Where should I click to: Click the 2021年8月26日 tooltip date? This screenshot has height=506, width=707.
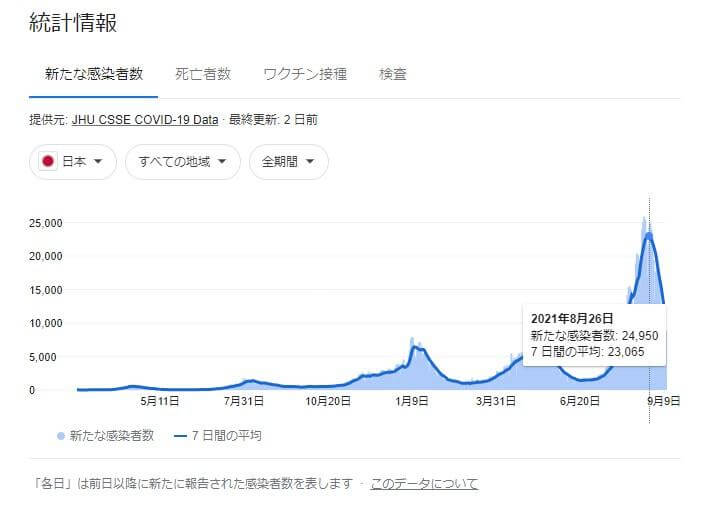click(572, 318)
